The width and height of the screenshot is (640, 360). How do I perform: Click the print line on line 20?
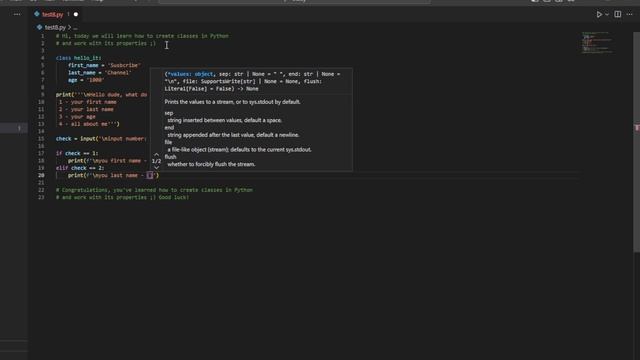coord(113,176)
